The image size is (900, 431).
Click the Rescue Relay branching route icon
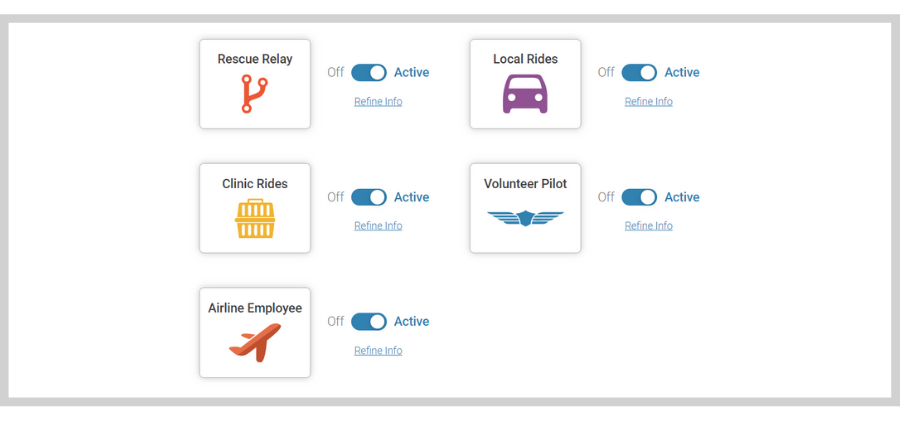[254, 94]
